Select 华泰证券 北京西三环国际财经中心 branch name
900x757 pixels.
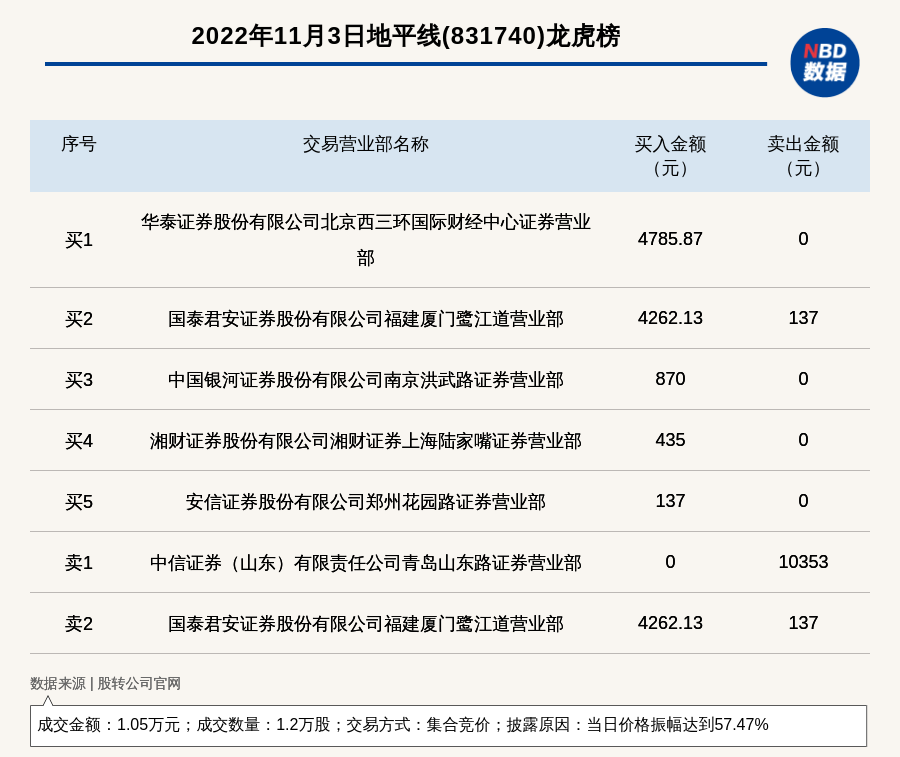[x=366, y=240]
